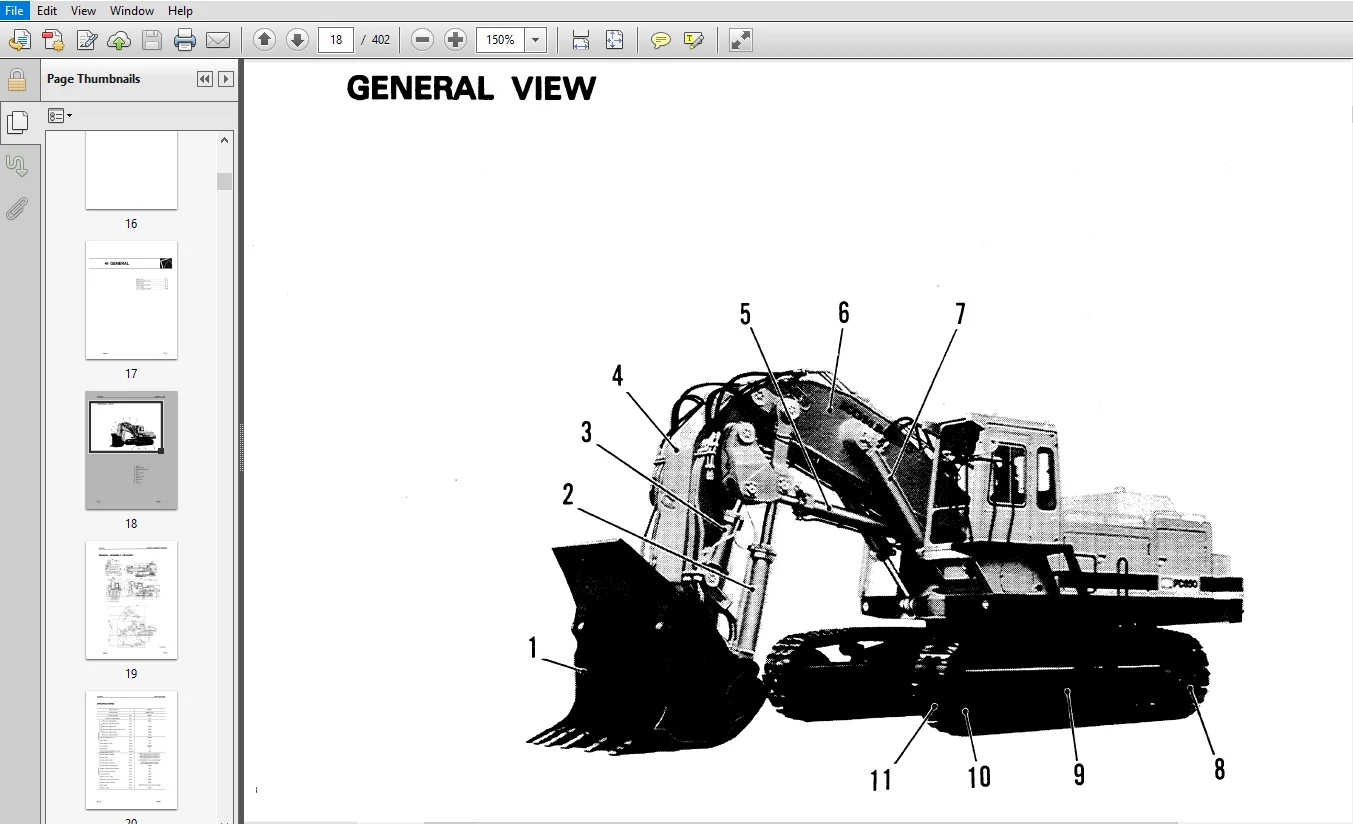Open the Edit menu
Image resolution: width=1353 pixels, height=824 pixels.
point(47,10)
